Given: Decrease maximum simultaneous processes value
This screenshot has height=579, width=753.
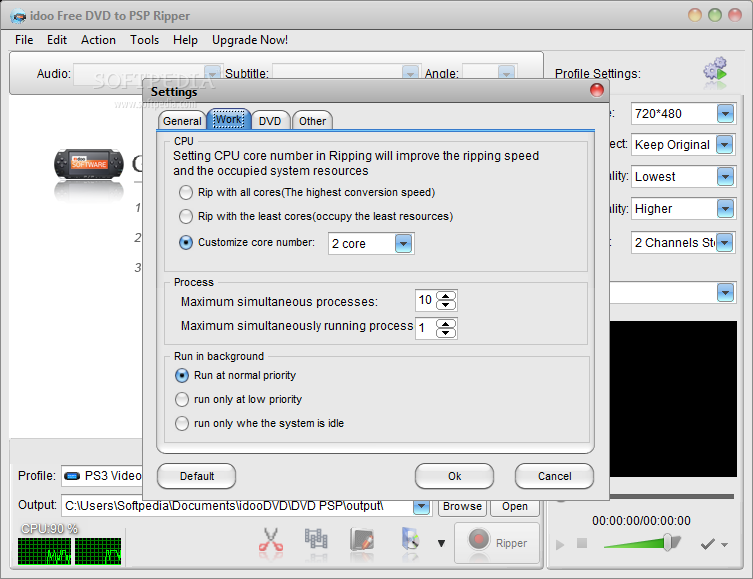Looking at the screenshot, I should point(446,305).
